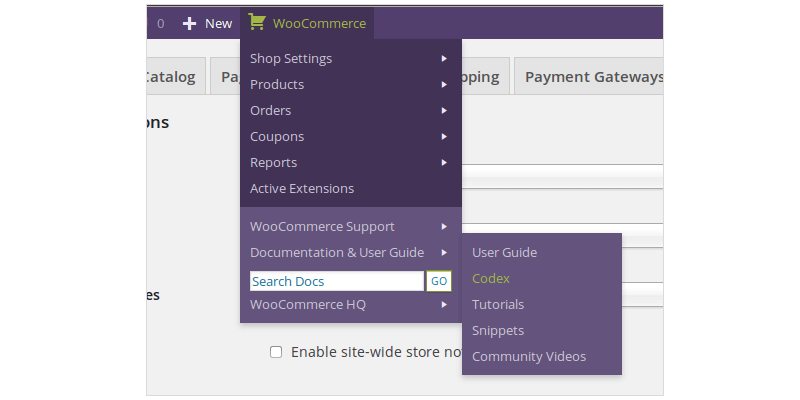Open Active Extensions

(x=302, y=189)
